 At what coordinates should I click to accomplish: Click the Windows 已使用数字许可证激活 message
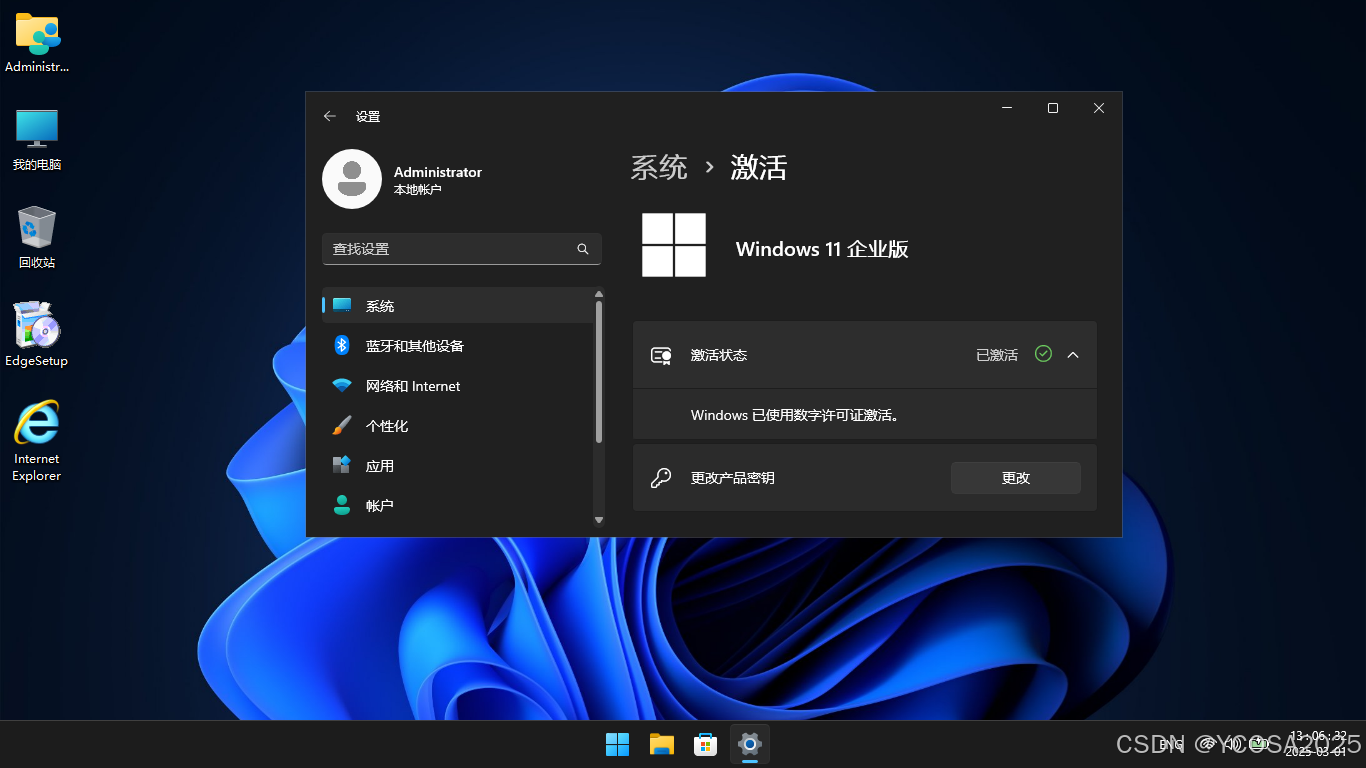click(x=795, y=415)
